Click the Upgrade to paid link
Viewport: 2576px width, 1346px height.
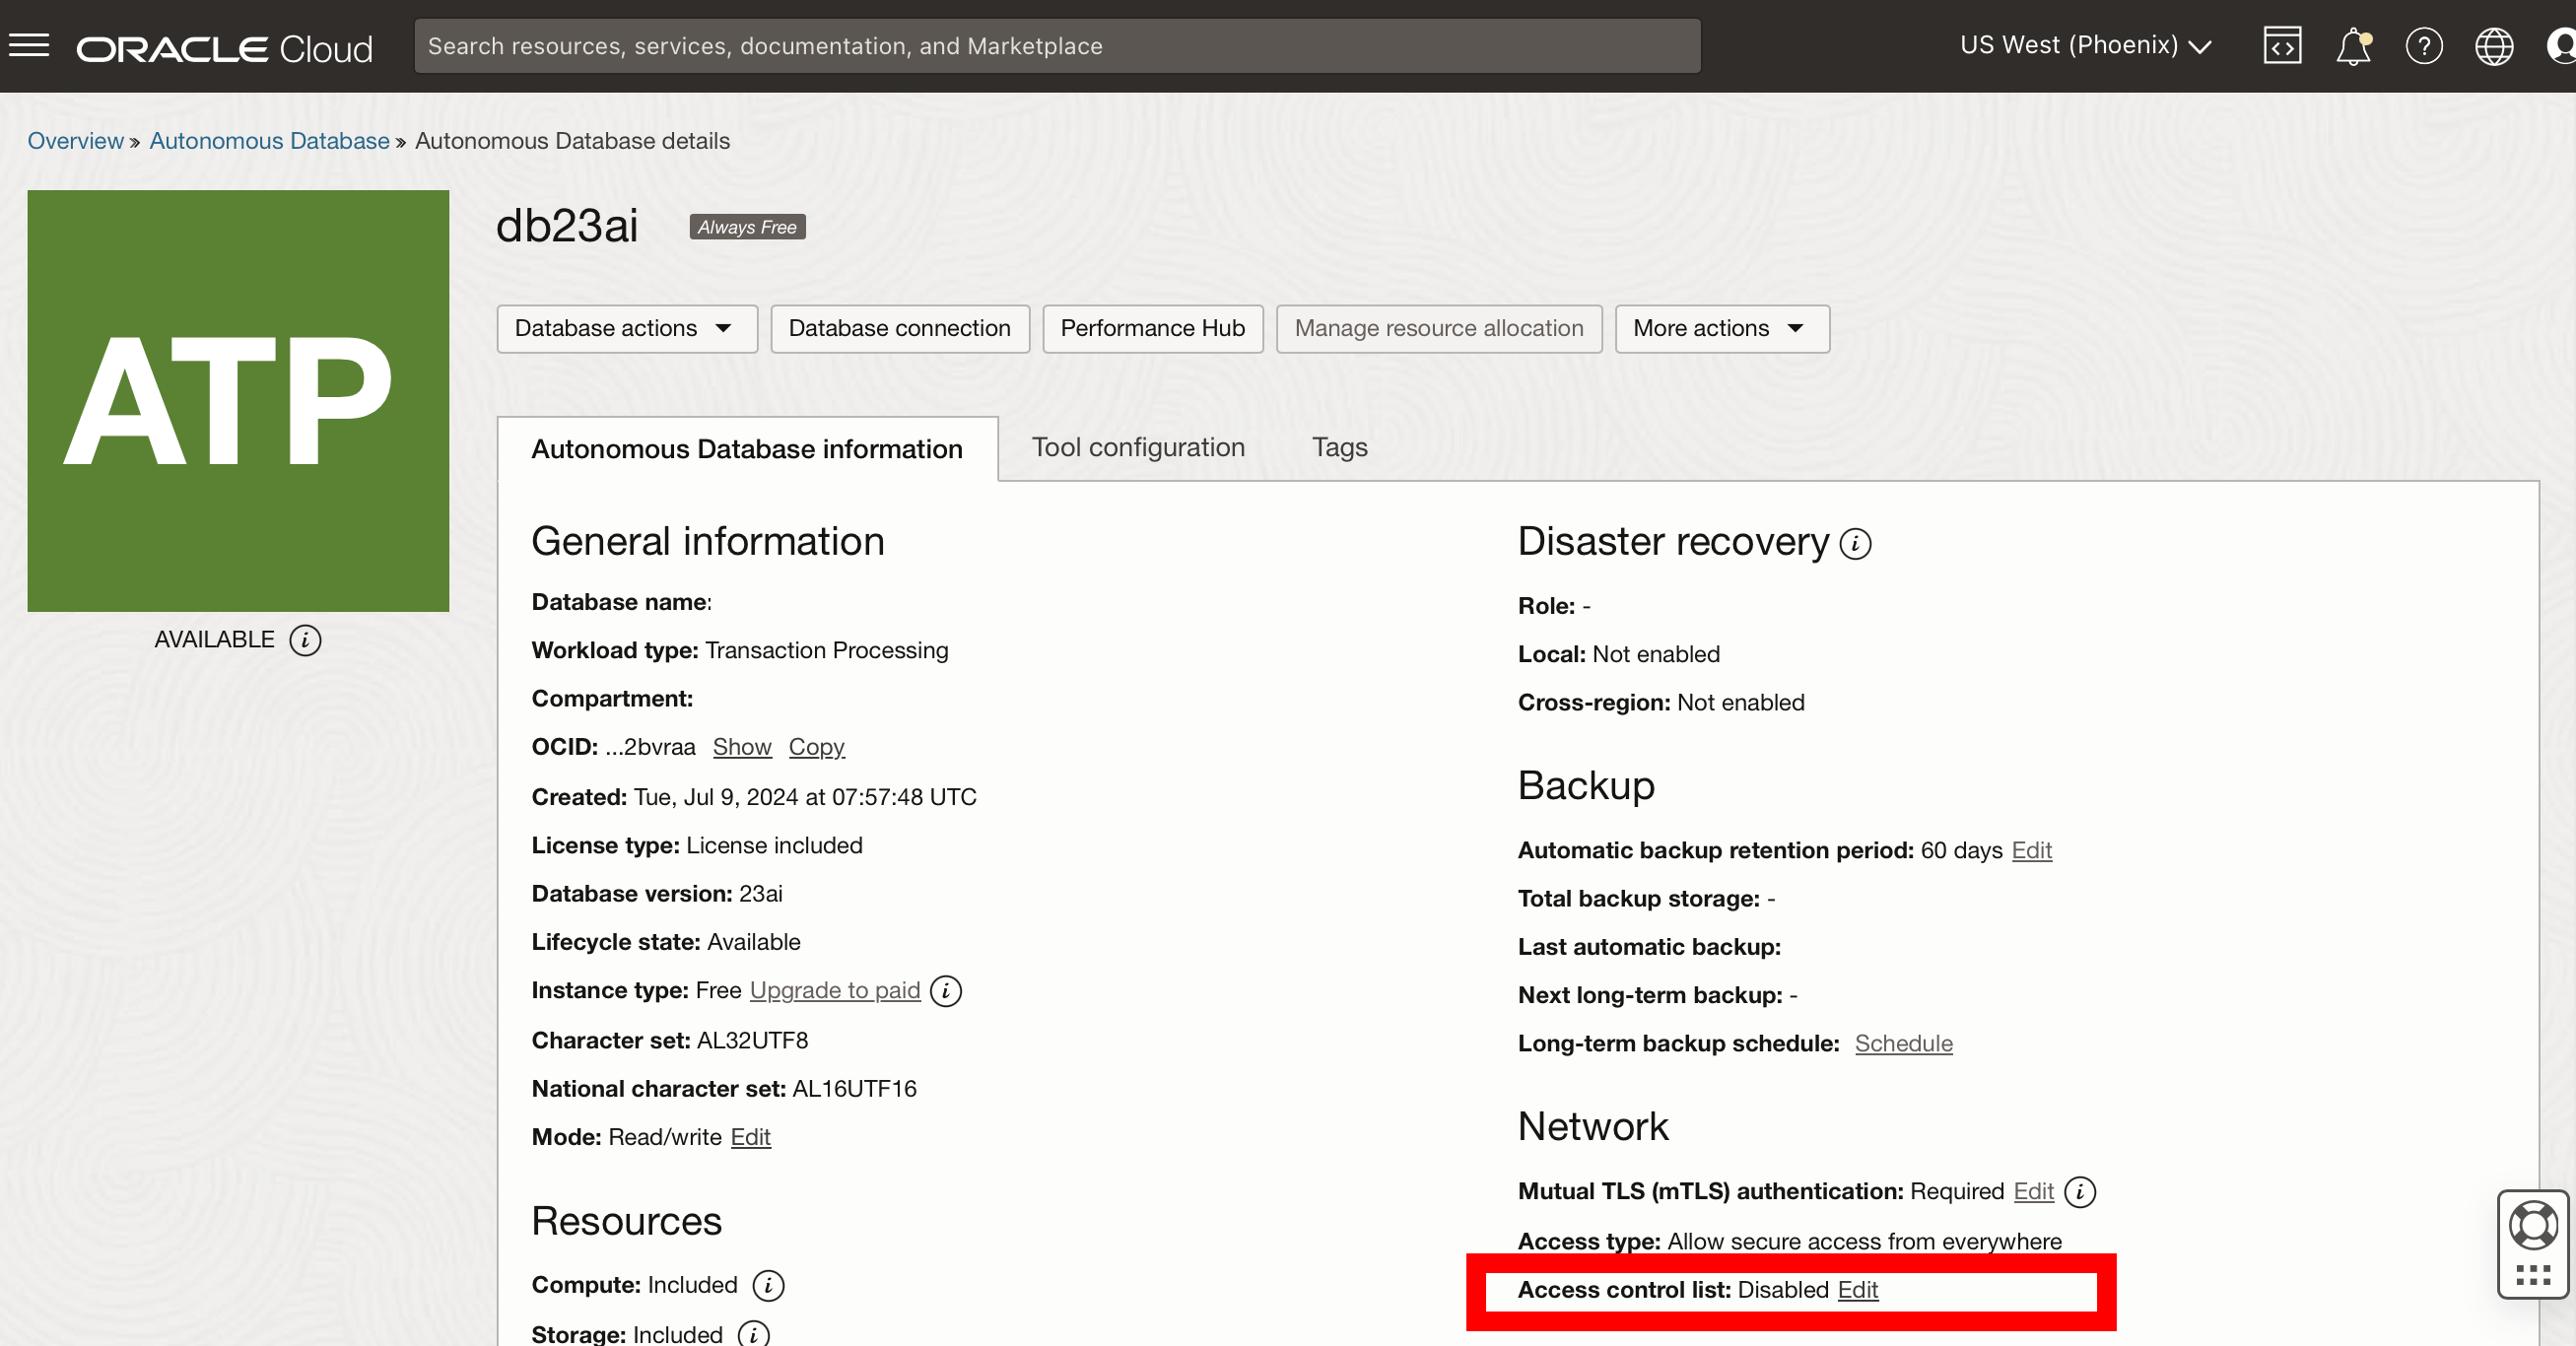point(834,990)
